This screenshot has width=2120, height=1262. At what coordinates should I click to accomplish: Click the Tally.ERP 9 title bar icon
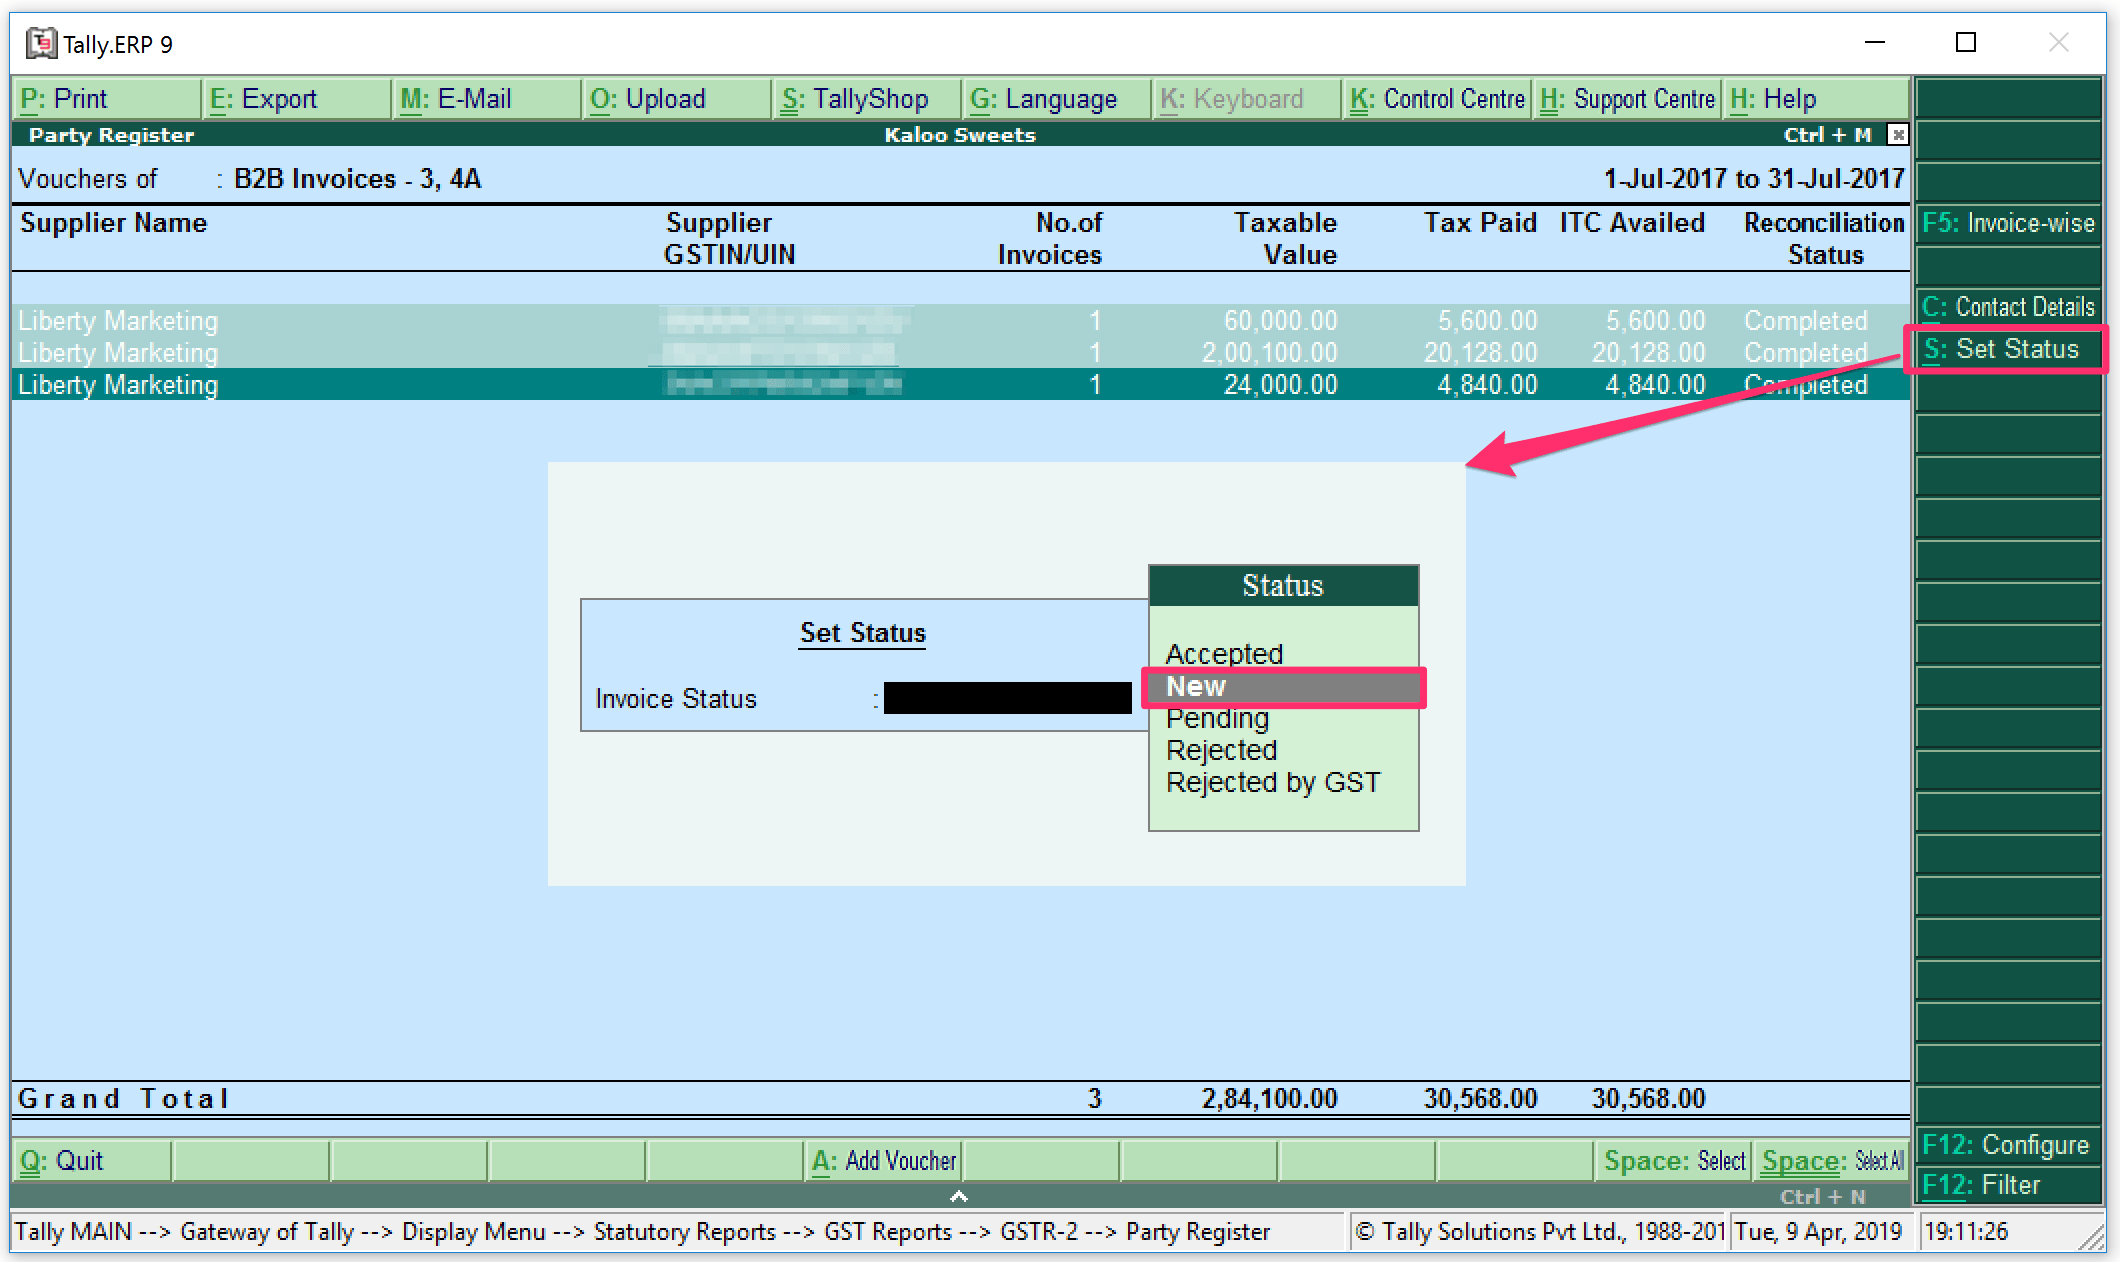[41, 43]
